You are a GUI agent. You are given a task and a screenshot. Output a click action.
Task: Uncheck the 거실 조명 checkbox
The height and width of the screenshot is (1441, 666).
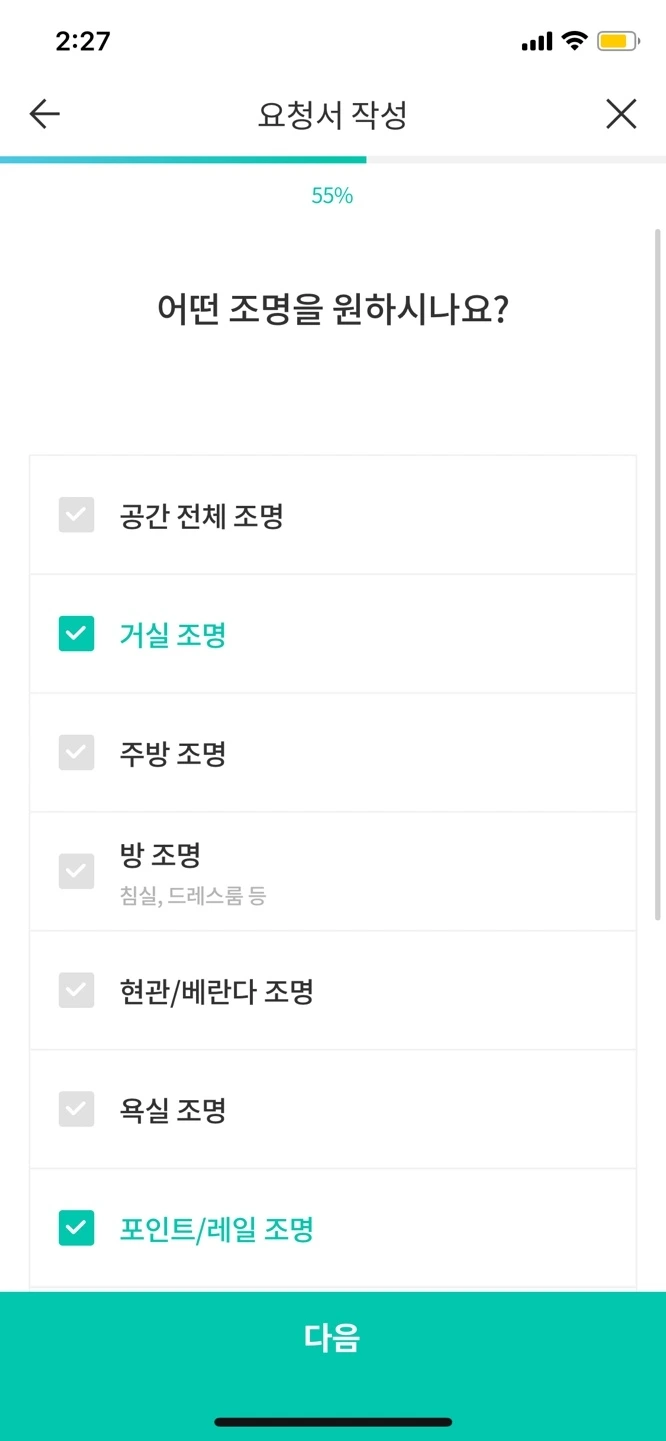[x=76, y=634]
